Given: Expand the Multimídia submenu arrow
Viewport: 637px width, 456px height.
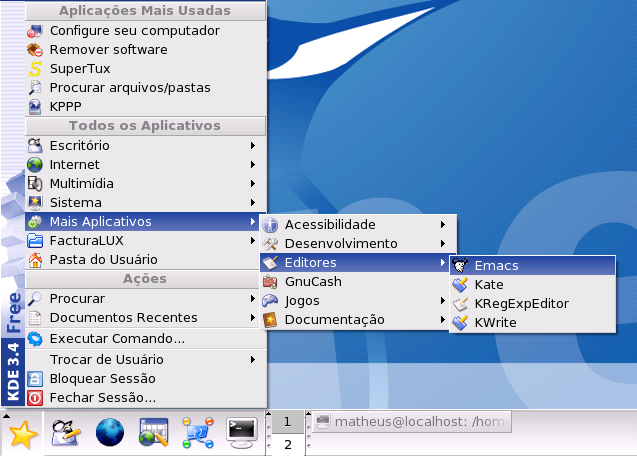Looking at the screenshot, I should click(253, 184).
